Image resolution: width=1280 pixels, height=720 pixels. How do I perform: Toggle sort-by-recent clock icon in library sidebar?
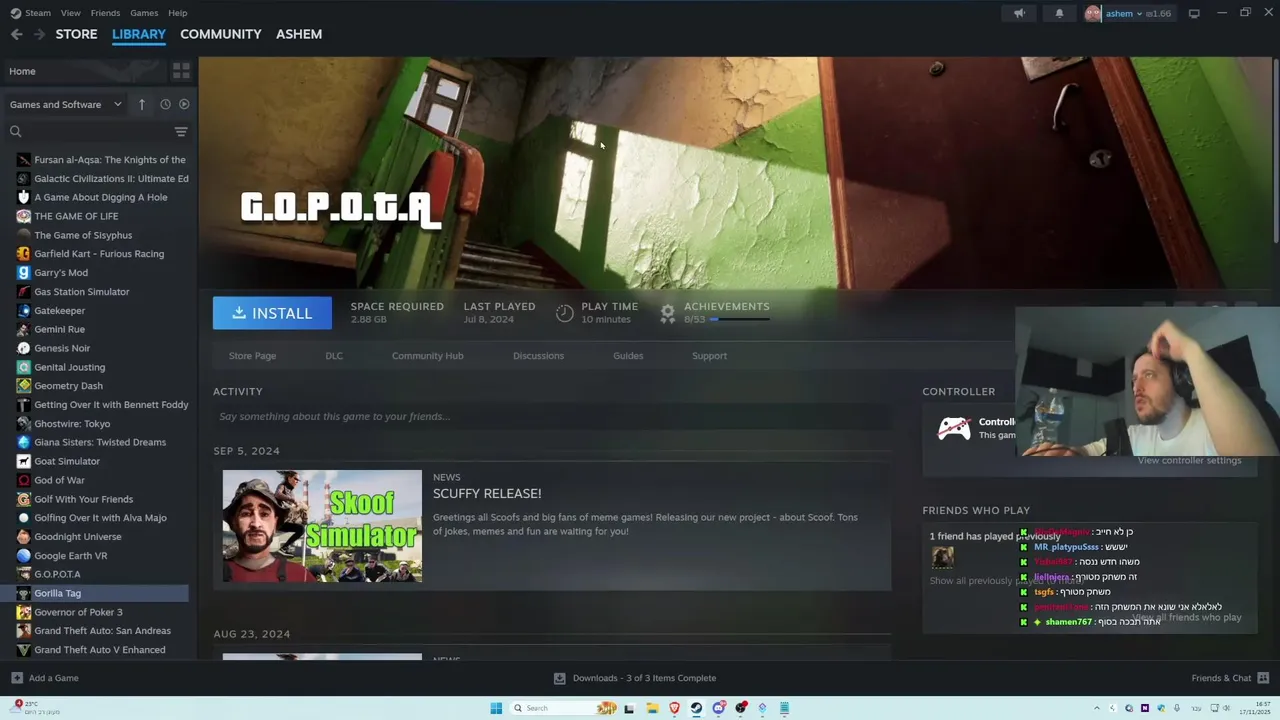[x=165, y=104]
